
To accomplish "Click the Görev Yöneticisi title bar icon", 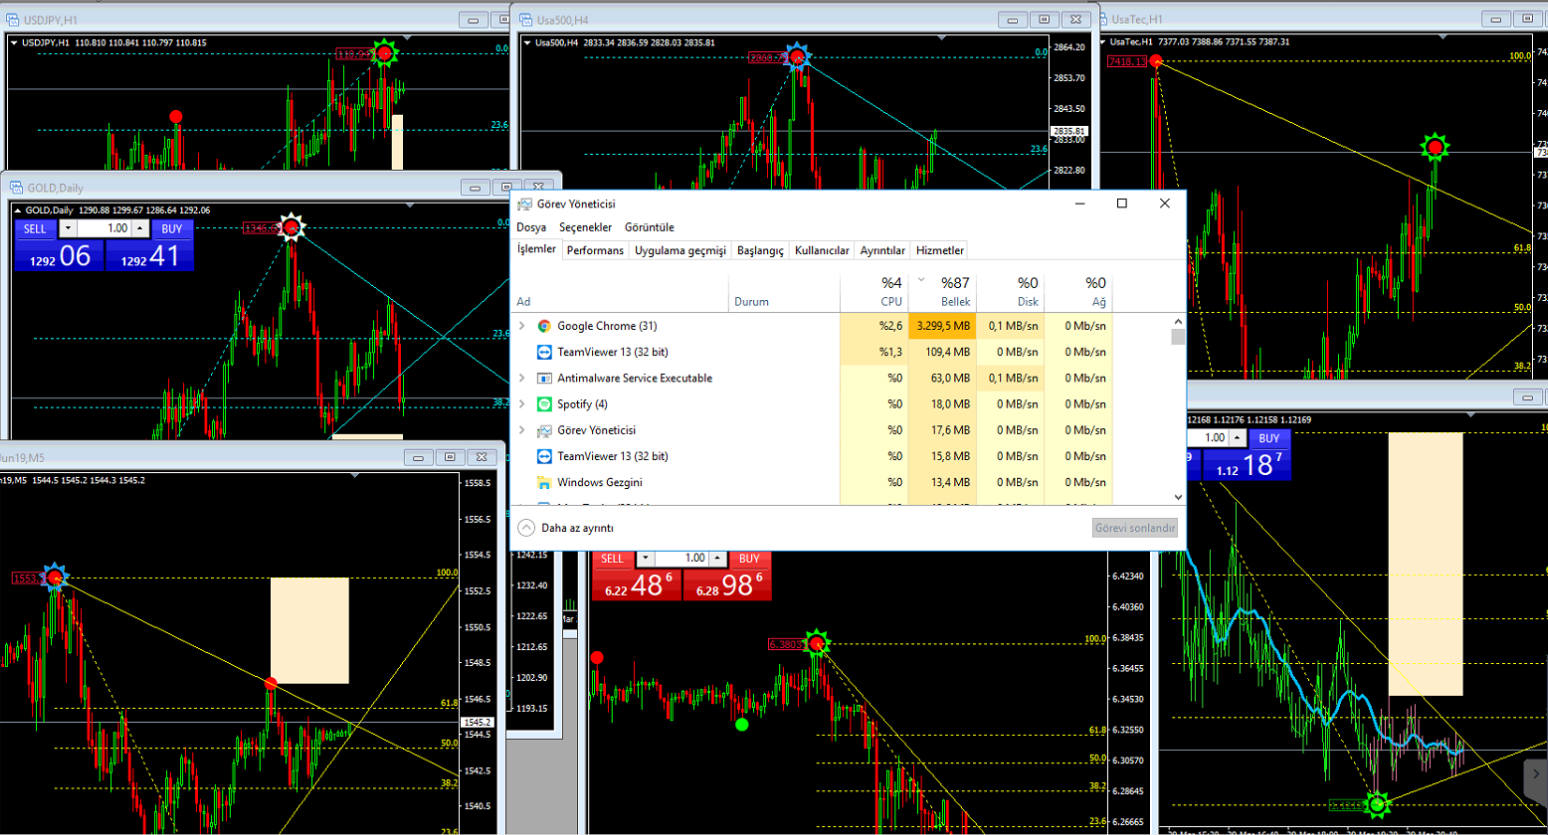I will tap(525, 204).
